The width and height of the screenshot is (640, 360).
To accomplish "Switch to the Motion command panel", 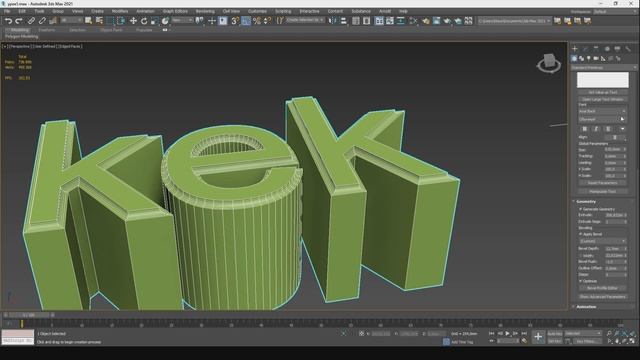I will [607, 49].
